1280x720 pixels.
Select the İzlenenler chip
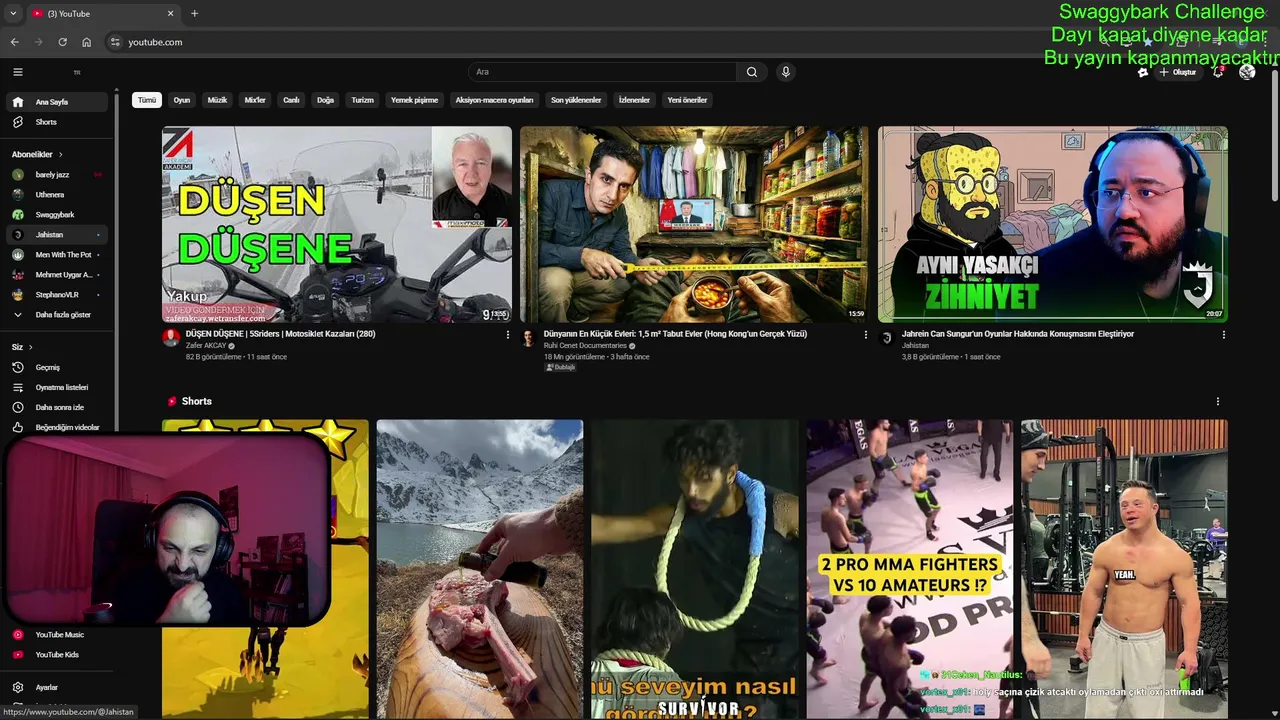(x=634, y=100)
